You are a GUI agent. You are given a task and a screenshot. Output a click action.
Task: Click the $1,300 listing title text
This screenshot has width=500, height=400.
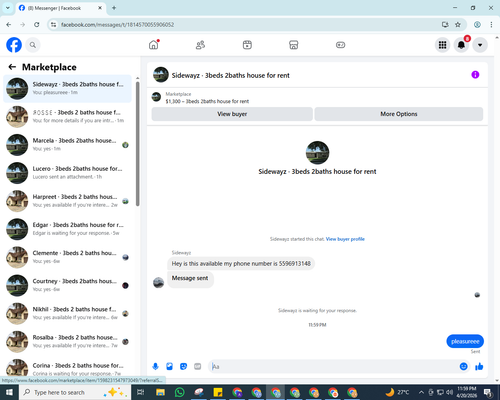pyautogui.click(x=207, y=101)
